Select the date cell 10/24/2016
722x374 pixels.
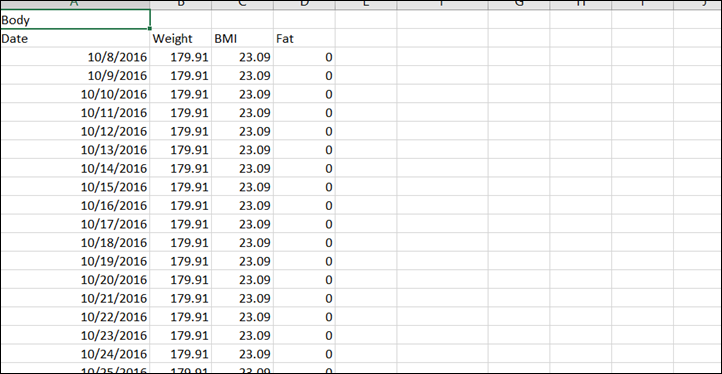(x=75, y=354)
